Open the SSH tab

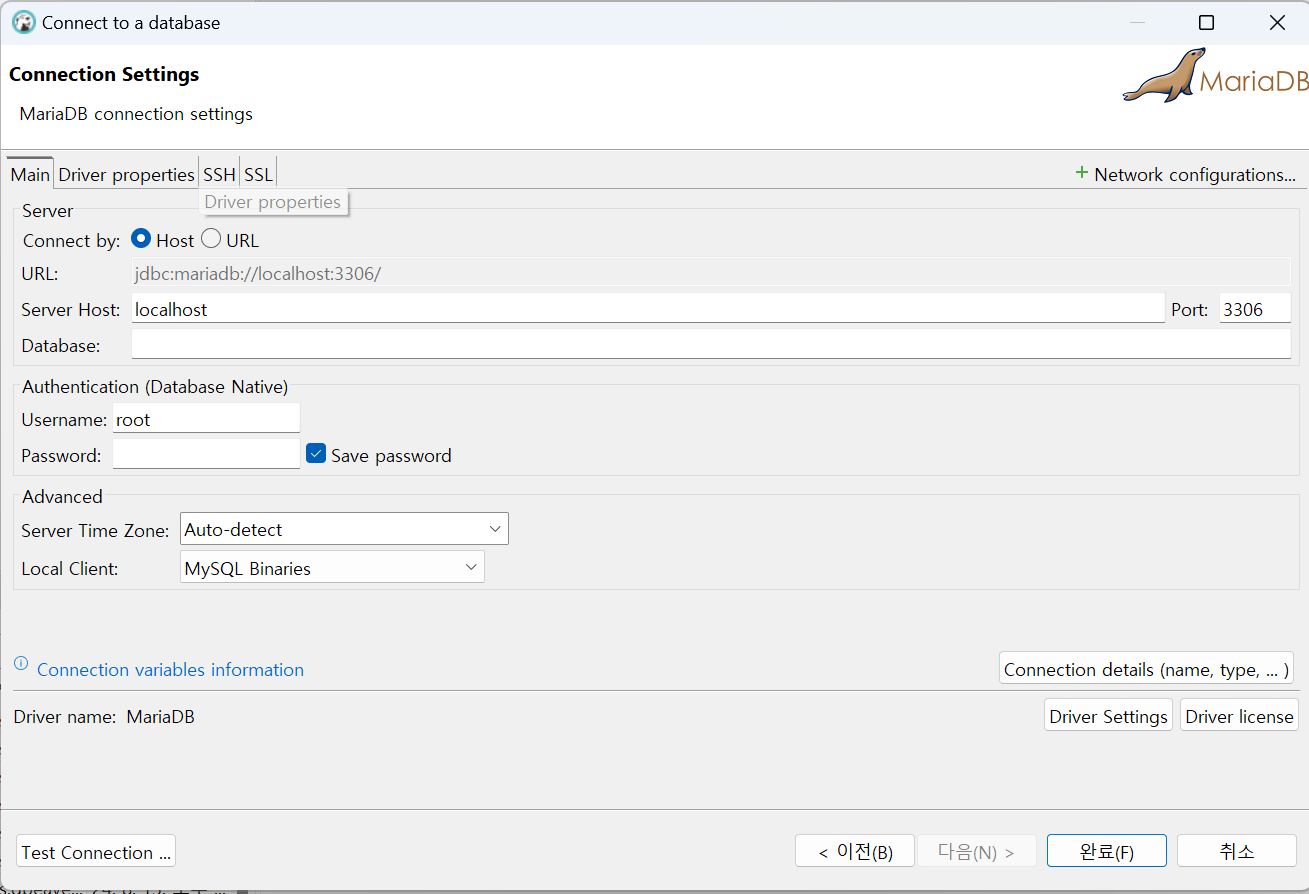(219, 174)
